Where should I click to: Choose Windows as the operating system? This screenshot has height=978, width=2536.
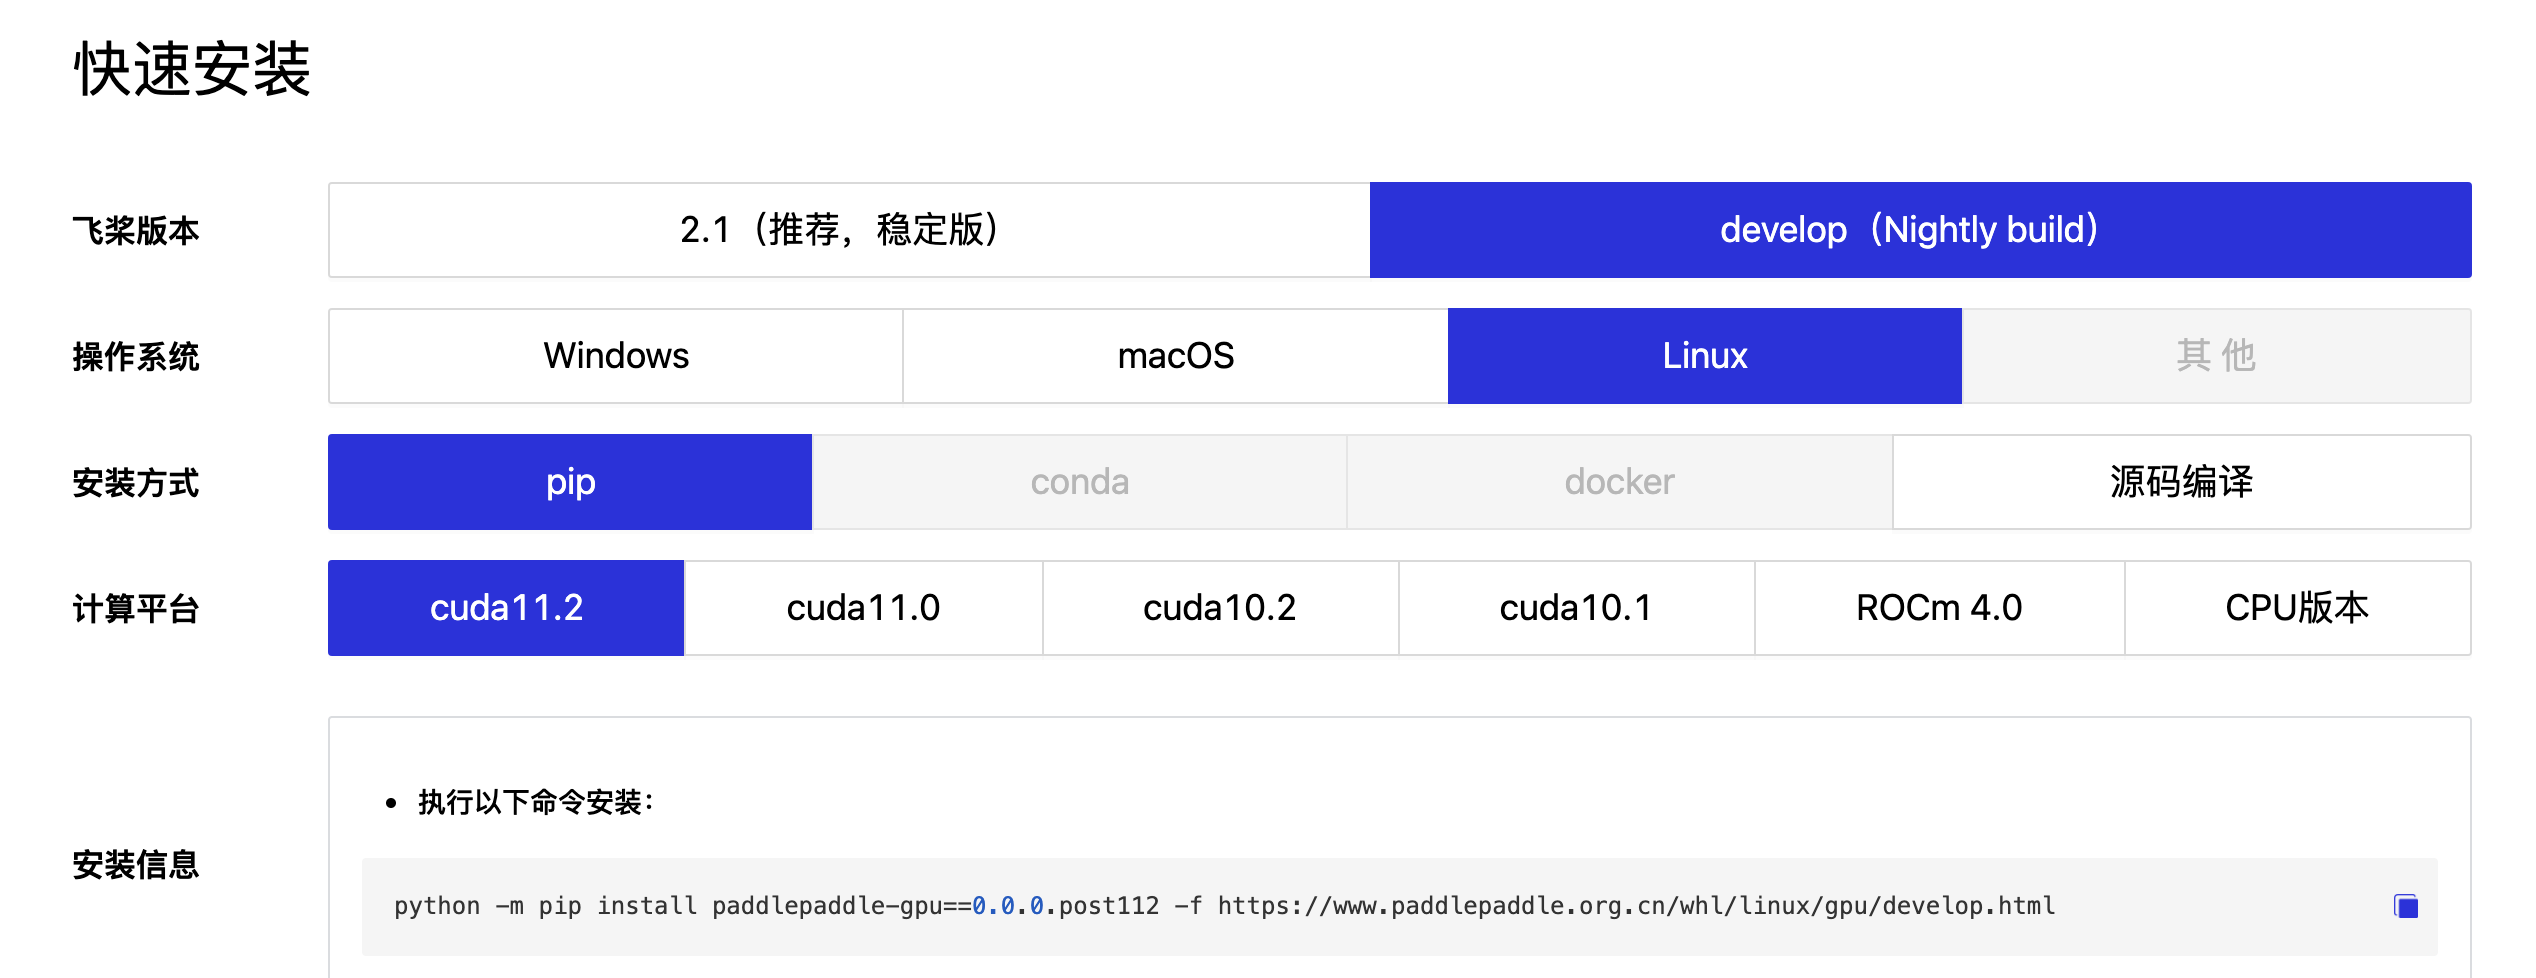click(x=614, y=355)
